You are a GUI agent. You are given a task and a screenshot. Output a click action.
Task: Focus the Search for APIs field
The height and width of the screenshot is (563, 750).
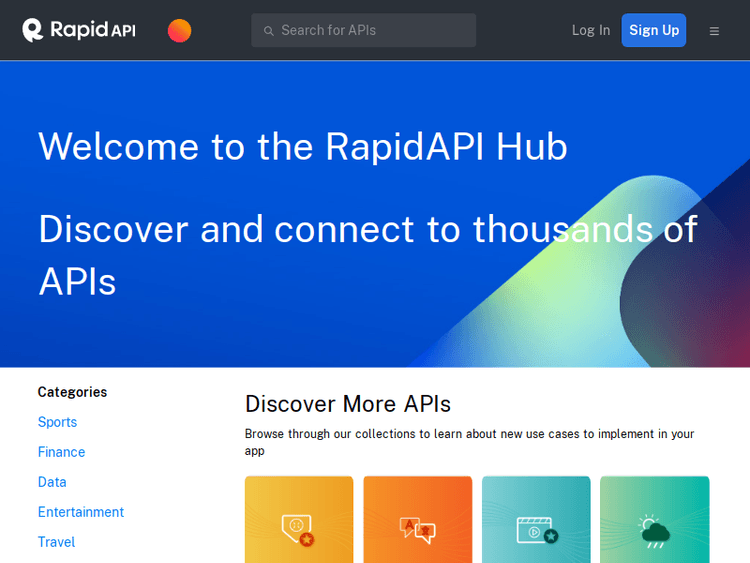370,30
